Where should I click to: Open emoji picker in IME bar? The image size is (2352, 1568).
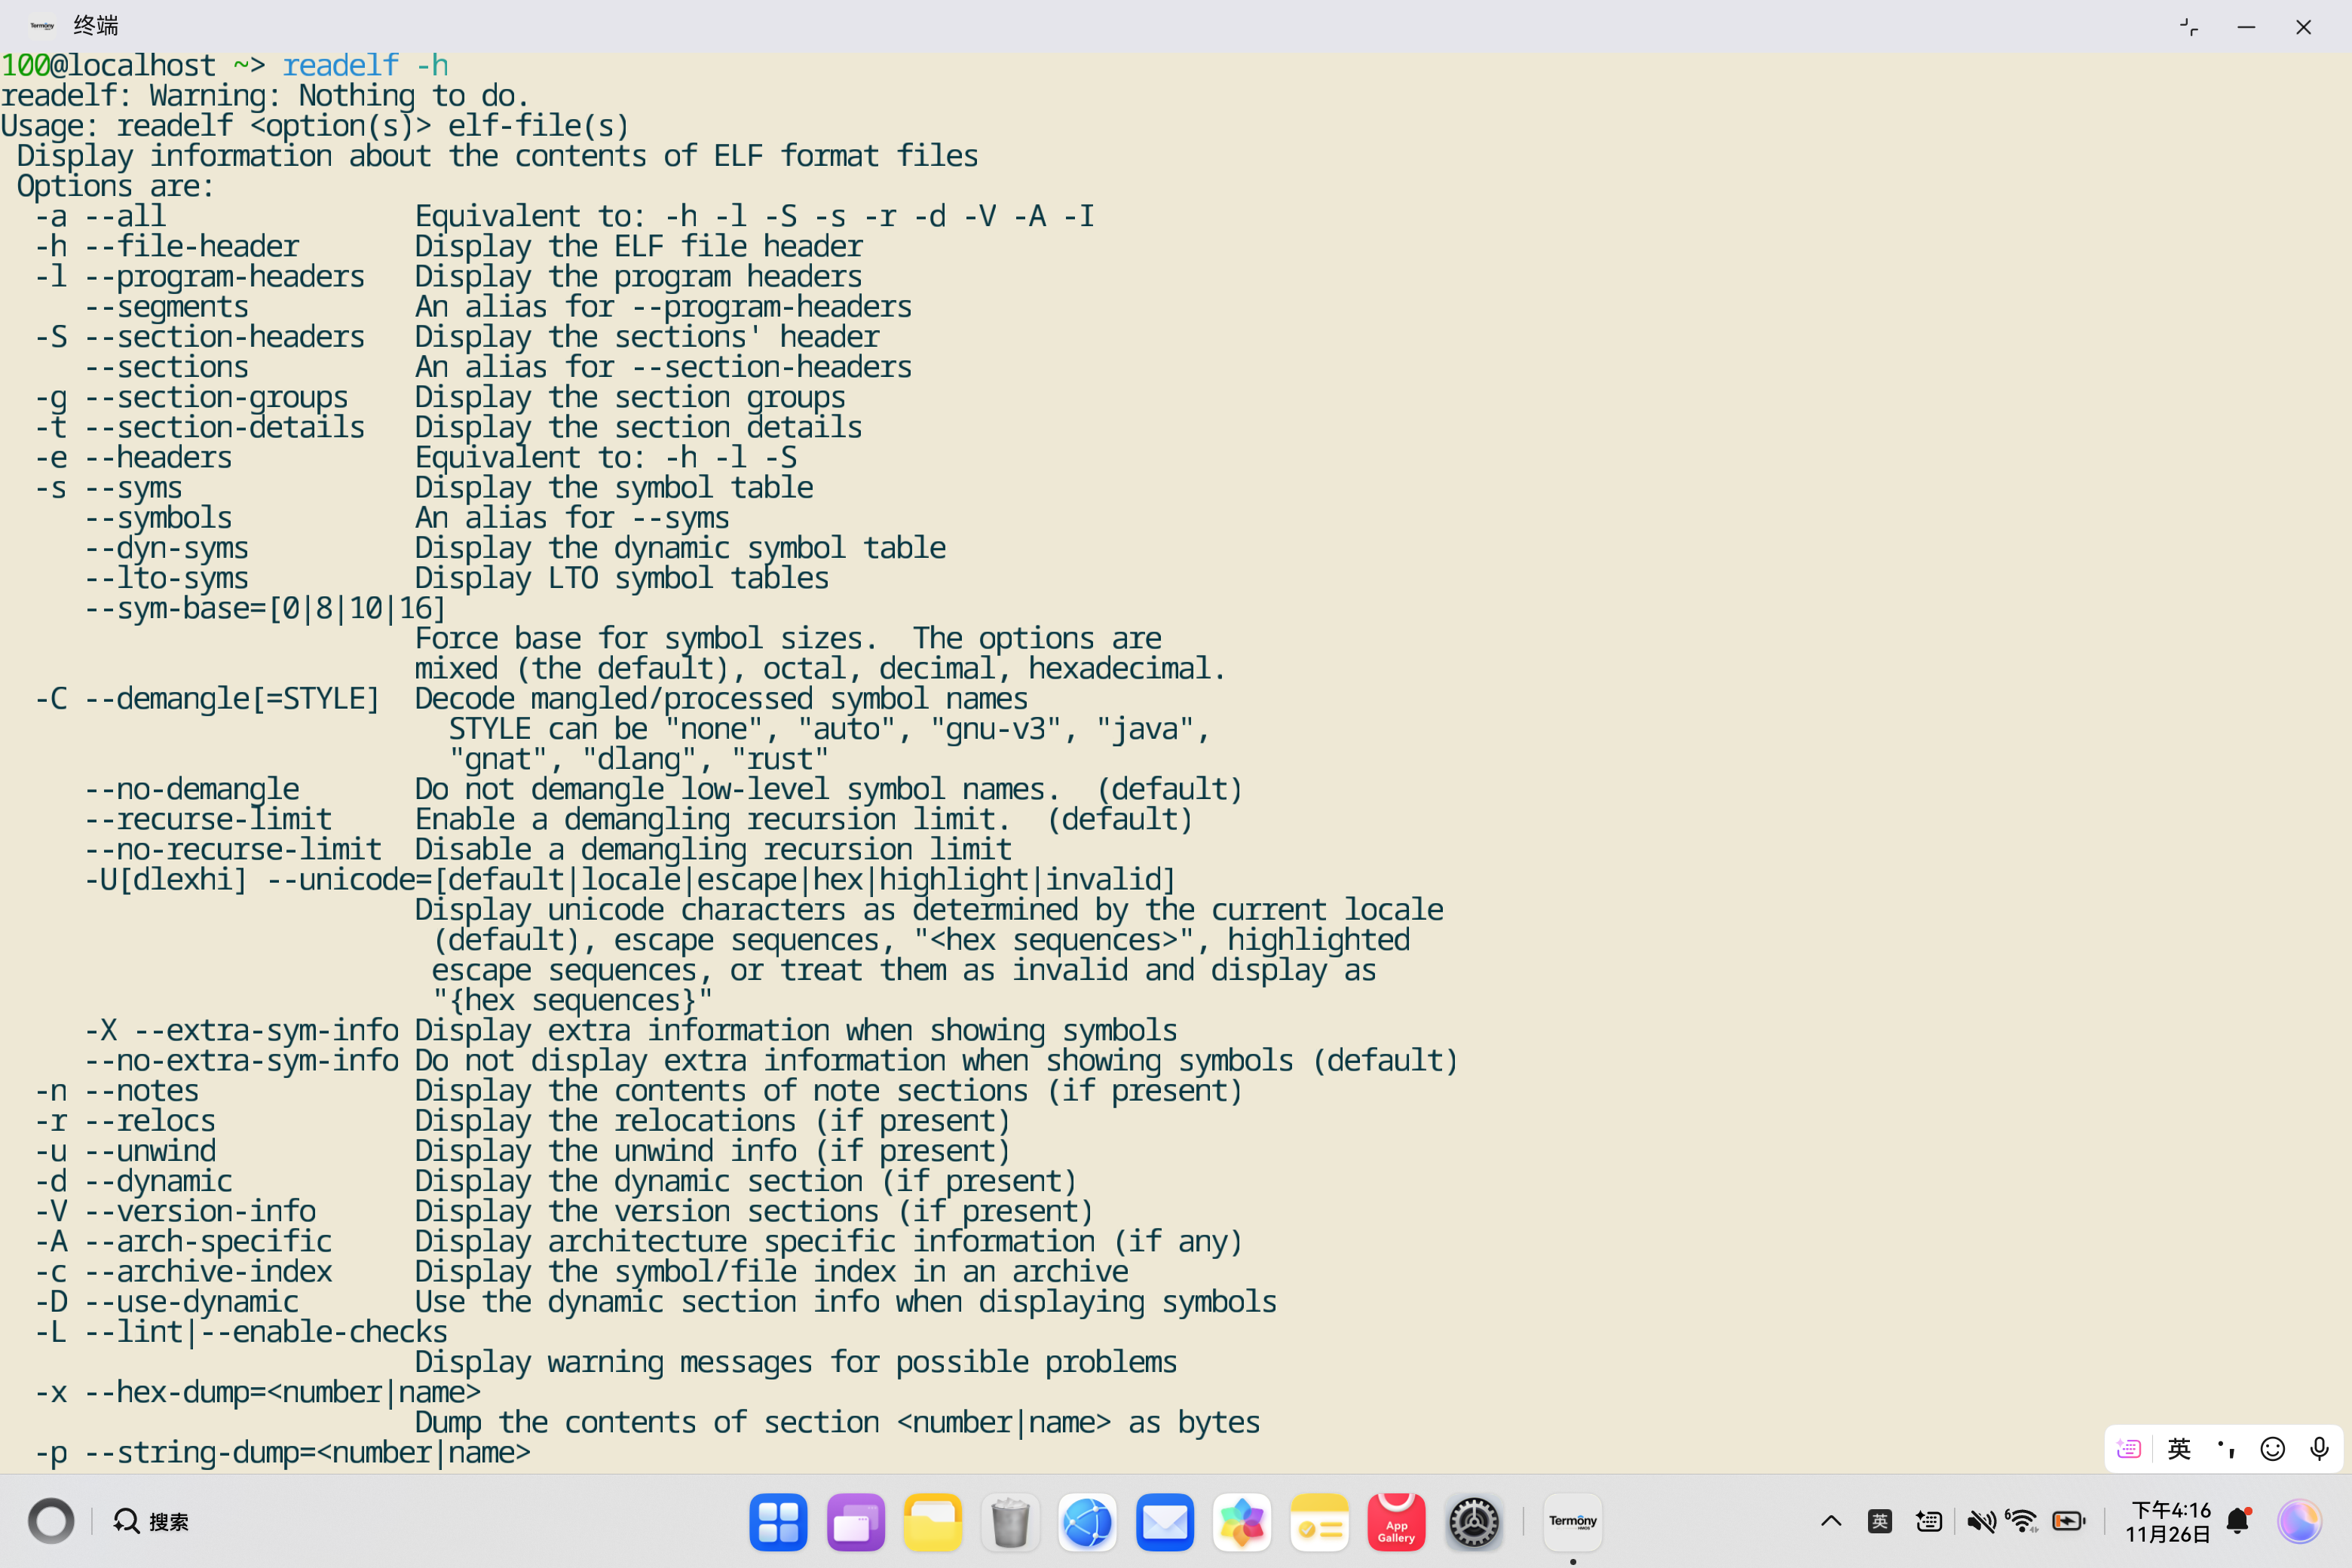point(2272,1448)
